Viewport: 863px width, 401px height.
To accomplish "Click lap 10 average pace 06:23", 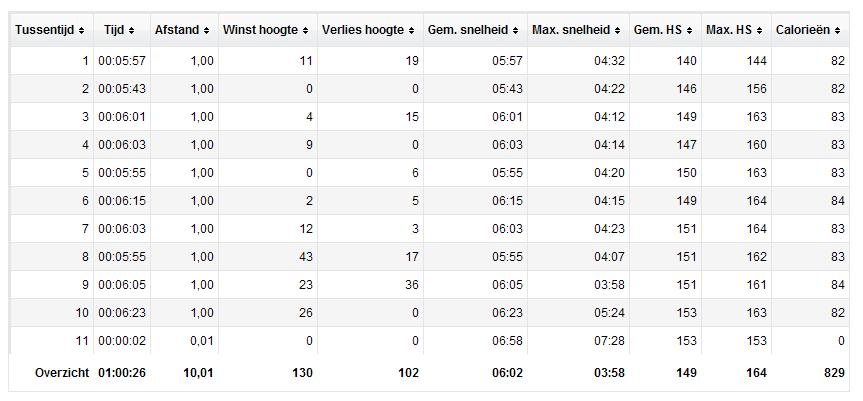I will click(x=507, y=313).
